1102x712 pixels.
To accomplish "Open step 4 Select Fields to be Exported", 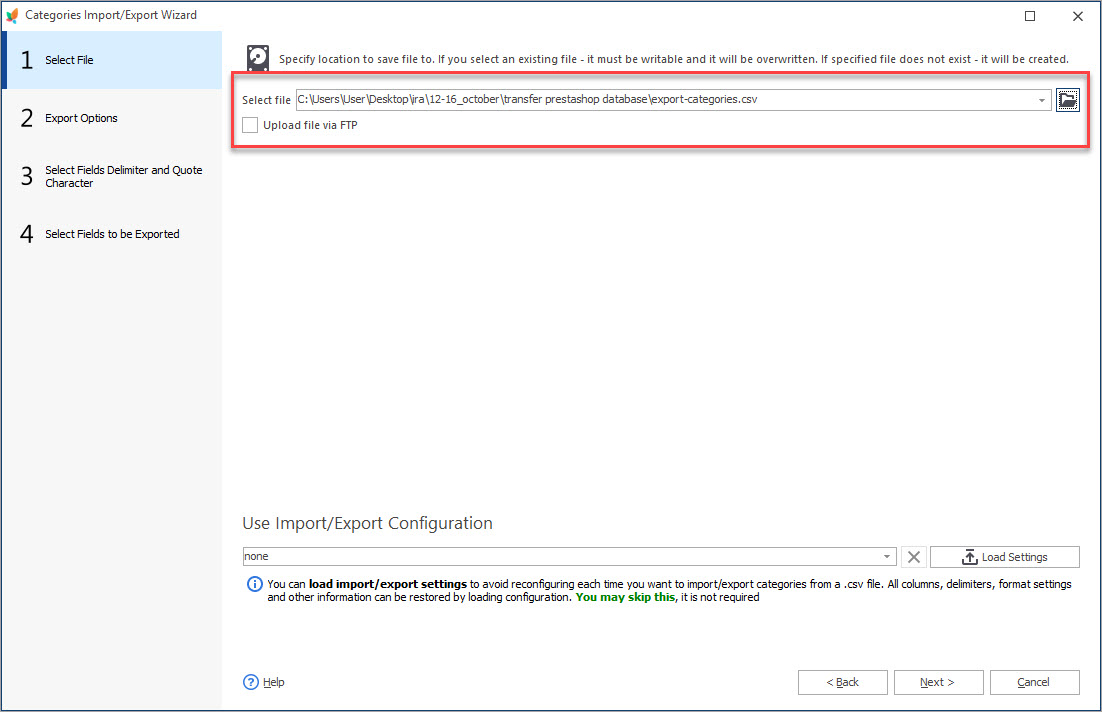I will point(112,234).
